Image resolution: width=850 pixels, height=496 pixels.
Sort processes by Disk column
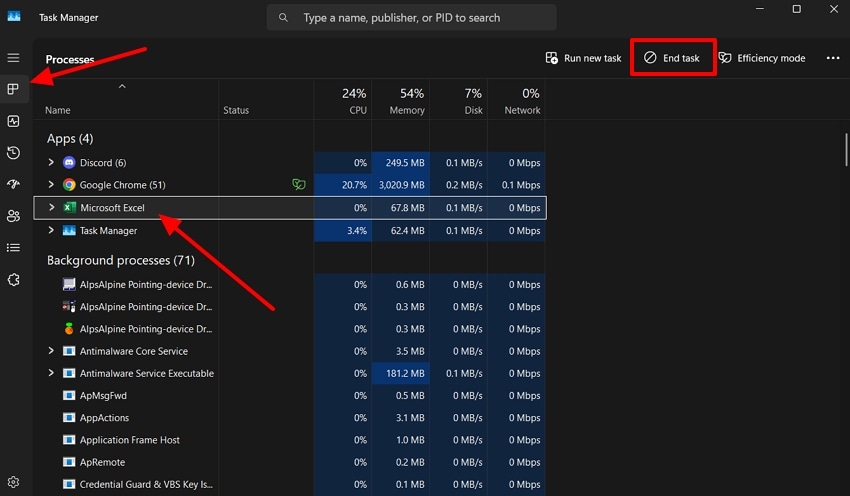tap(459, 101)
